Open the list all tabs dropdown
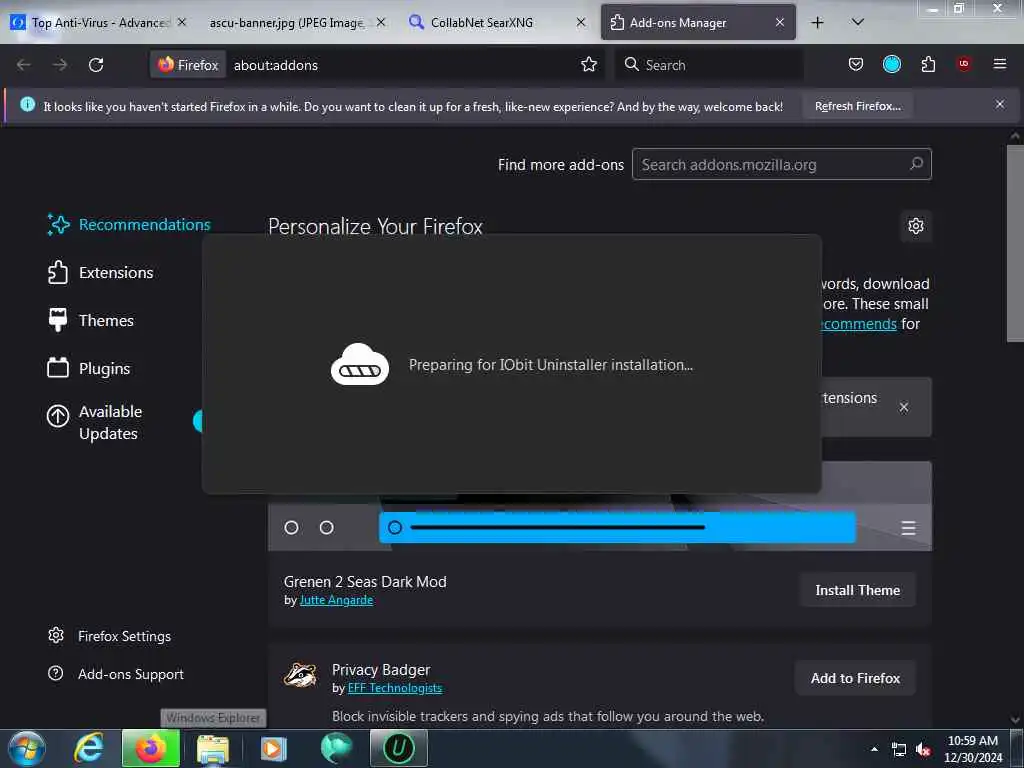Viewport: 1024px width, 768px height. coord(857,22)
